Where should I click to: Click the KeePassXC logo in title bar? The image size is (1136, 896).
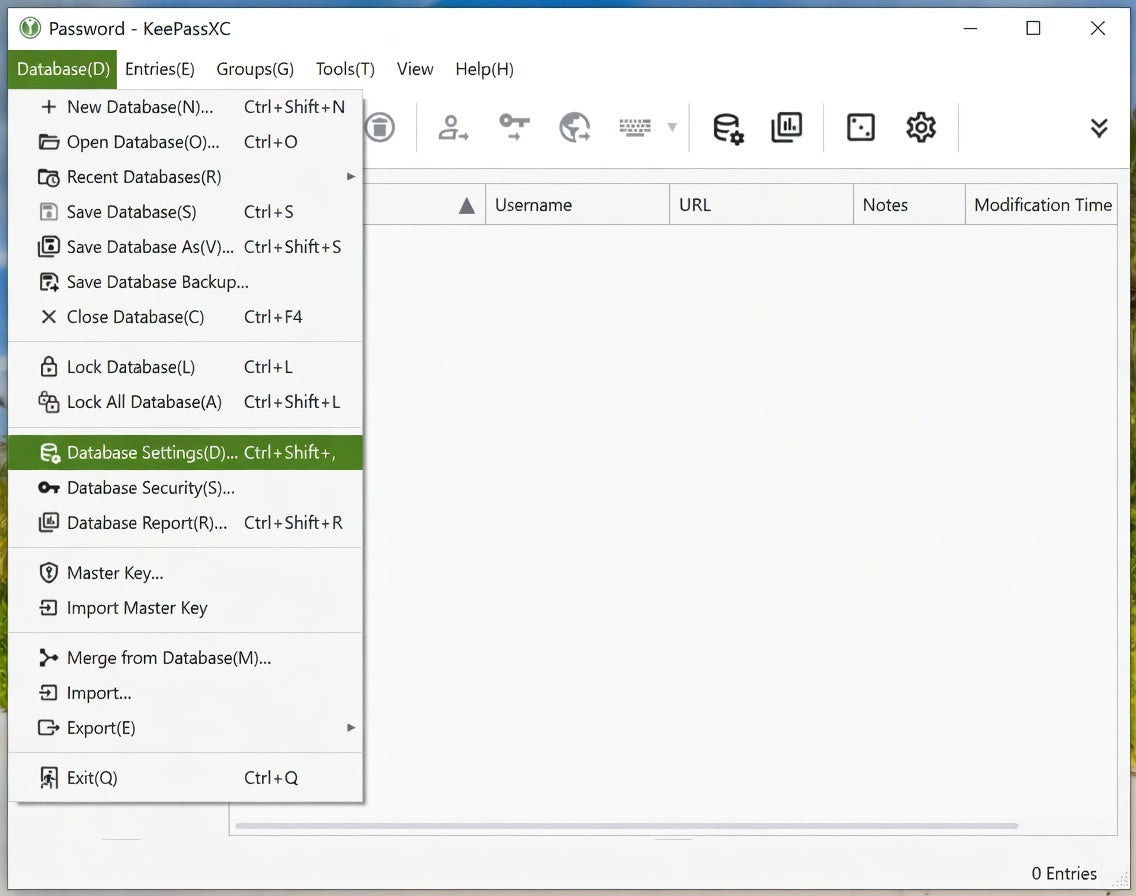coord(30,28)
